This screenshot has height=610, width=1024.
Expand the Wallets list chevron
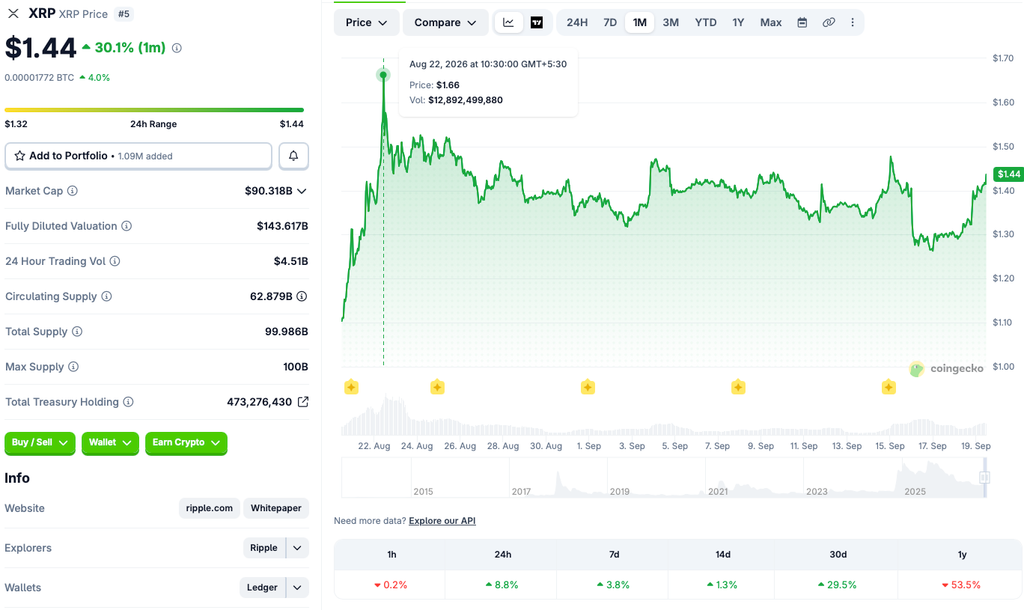pyautogui.click(x=297, y=588)
